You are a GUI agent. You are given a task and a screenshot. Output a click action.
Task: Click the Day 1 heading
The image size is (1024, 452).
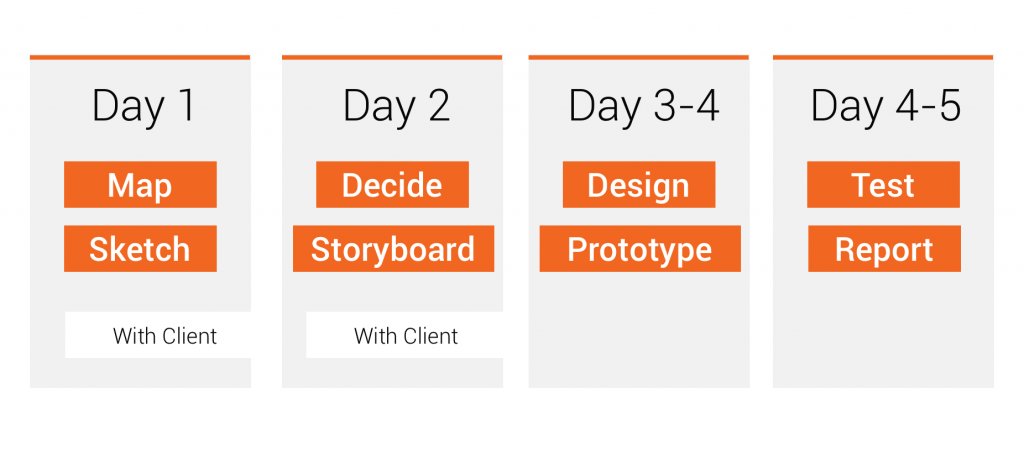[x=144, y=106]
